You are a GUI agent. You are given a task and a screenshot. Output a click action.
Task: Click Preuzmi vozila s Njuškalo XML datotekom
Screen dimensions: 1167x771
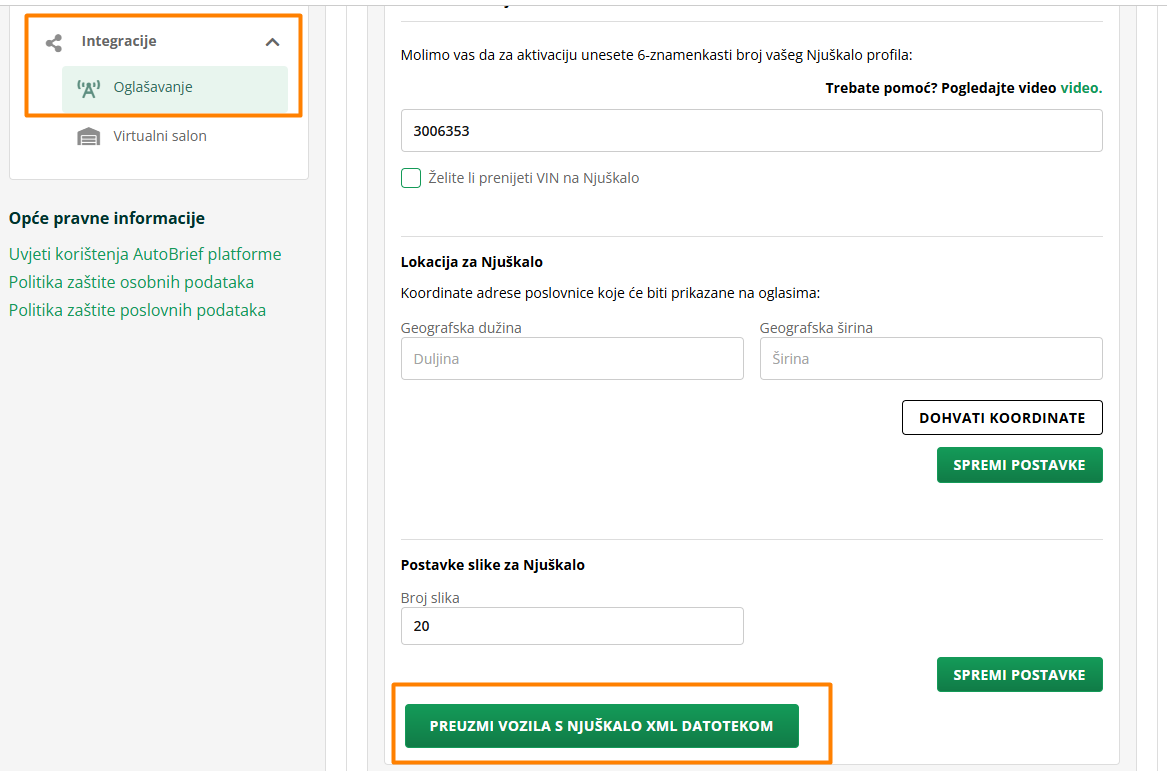click(x=601, y=726)
